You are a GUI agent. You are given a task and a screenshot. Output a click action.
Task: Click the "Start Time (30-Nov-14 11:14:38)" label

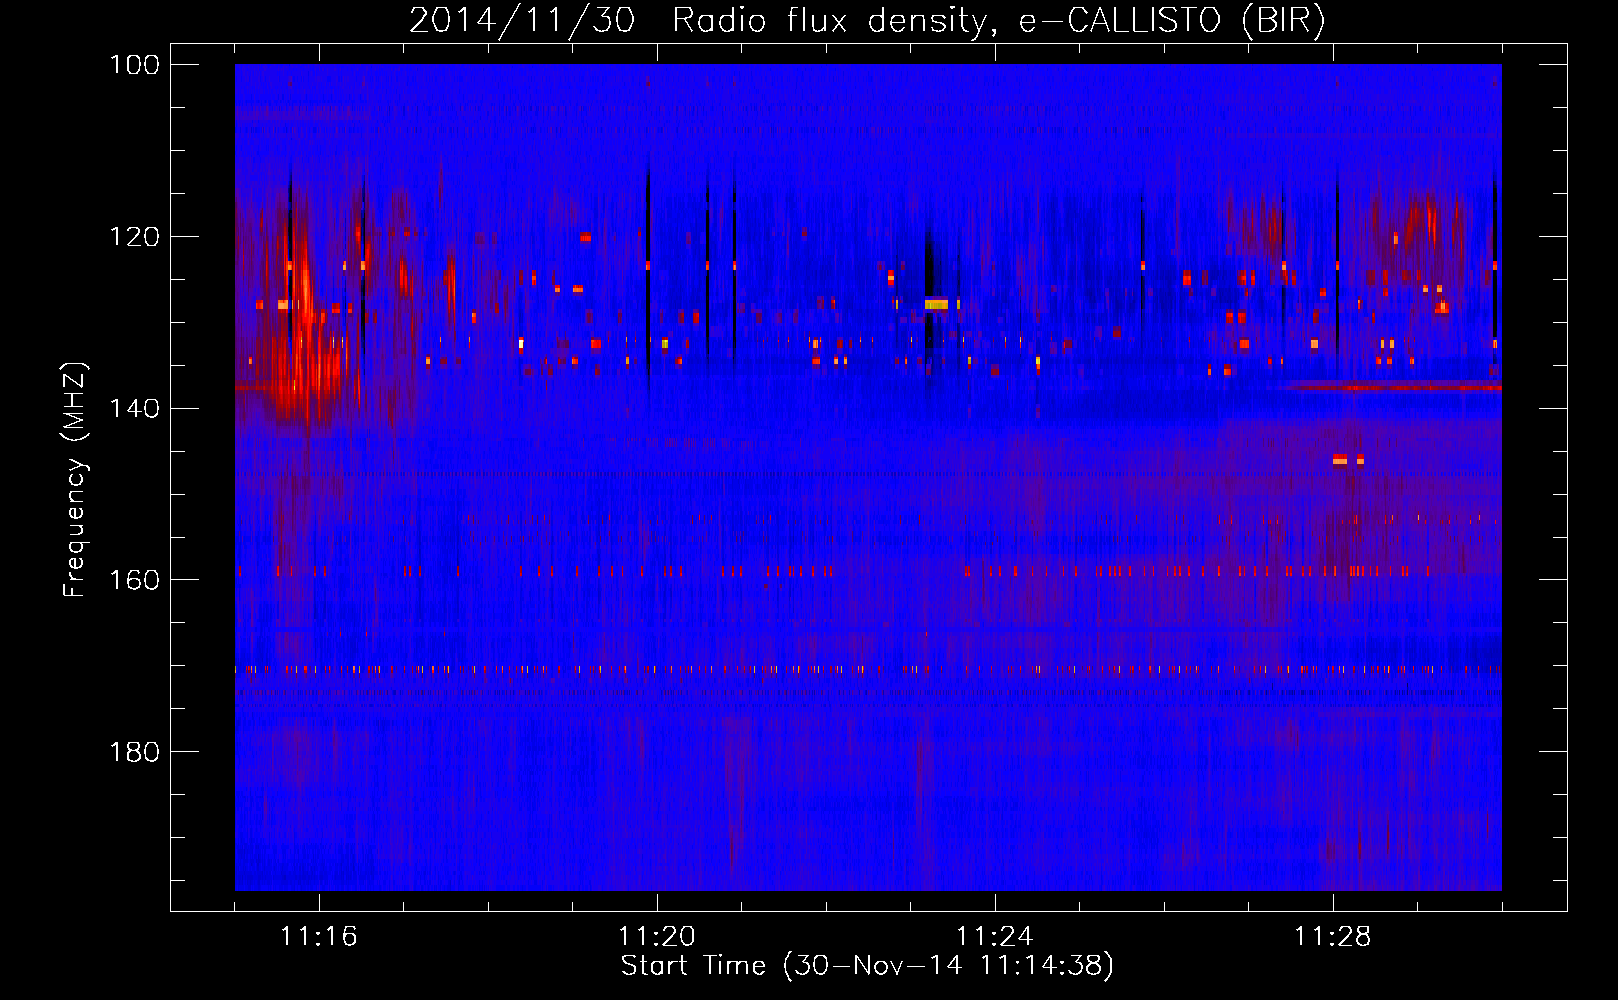point(867,966)
